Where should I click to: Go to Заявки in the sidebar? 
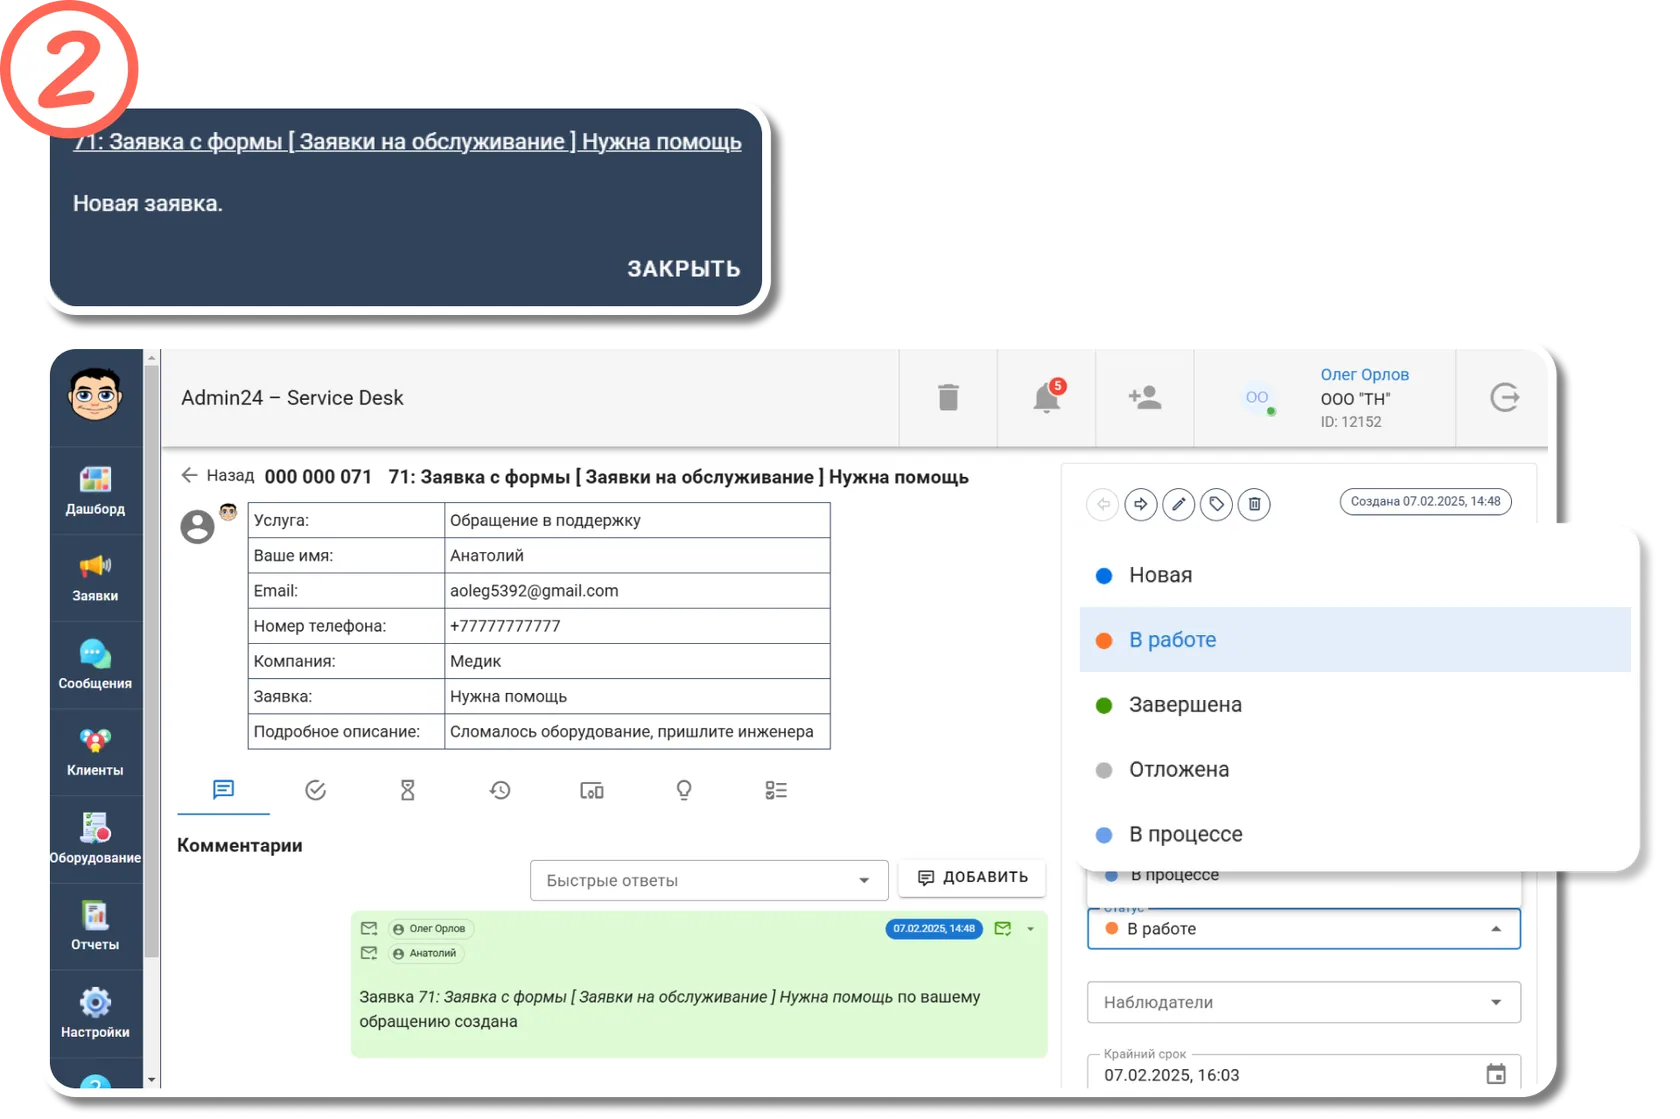[x=95, y=578]
